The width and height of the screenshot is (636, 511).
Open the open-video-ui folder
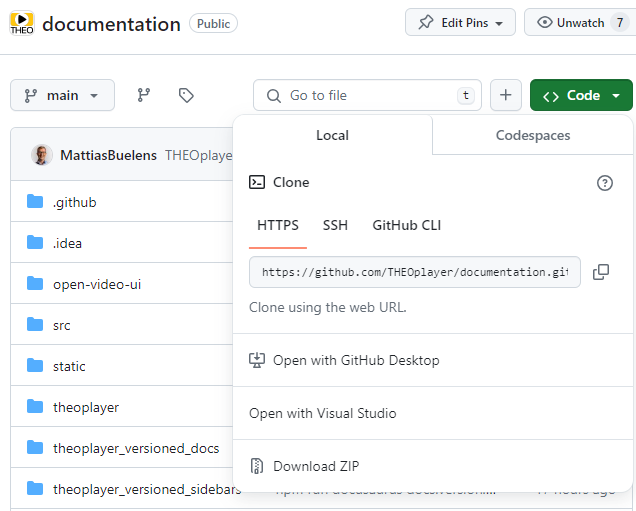pos(97,284)
